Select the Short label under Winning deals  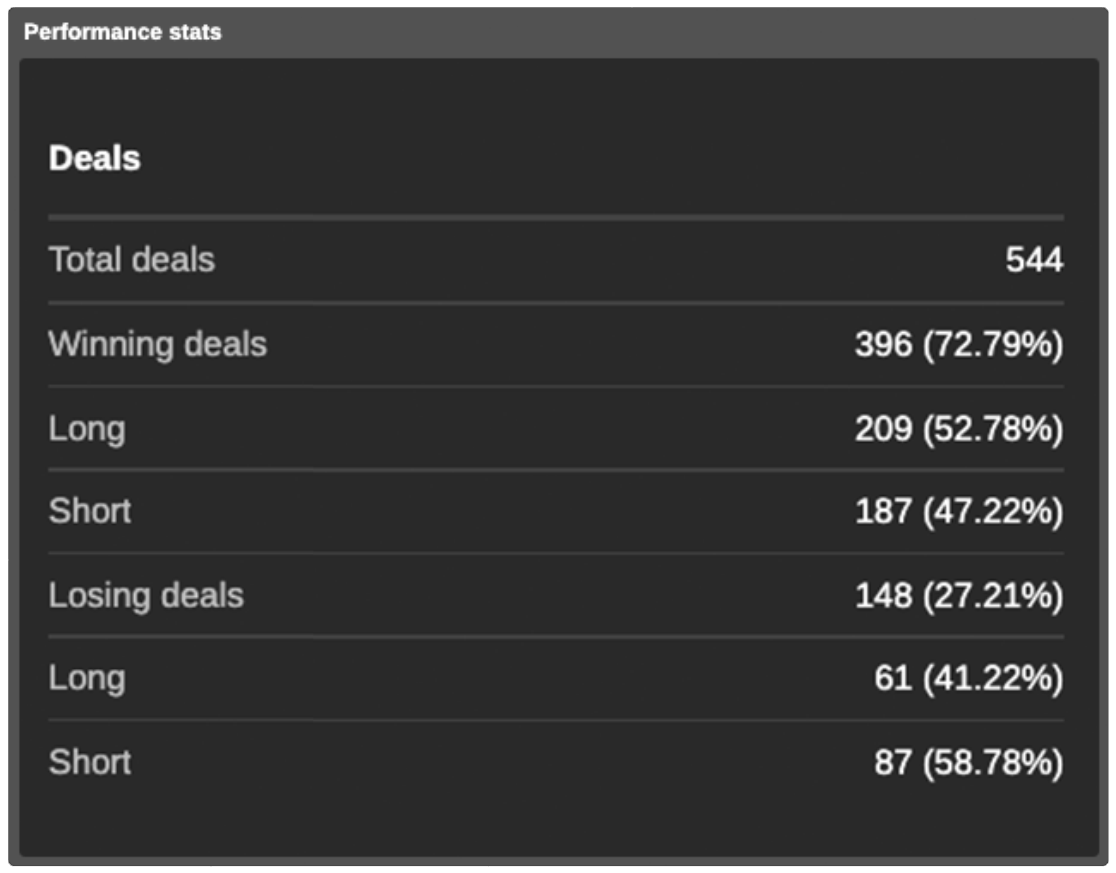[x=90, y=511]
